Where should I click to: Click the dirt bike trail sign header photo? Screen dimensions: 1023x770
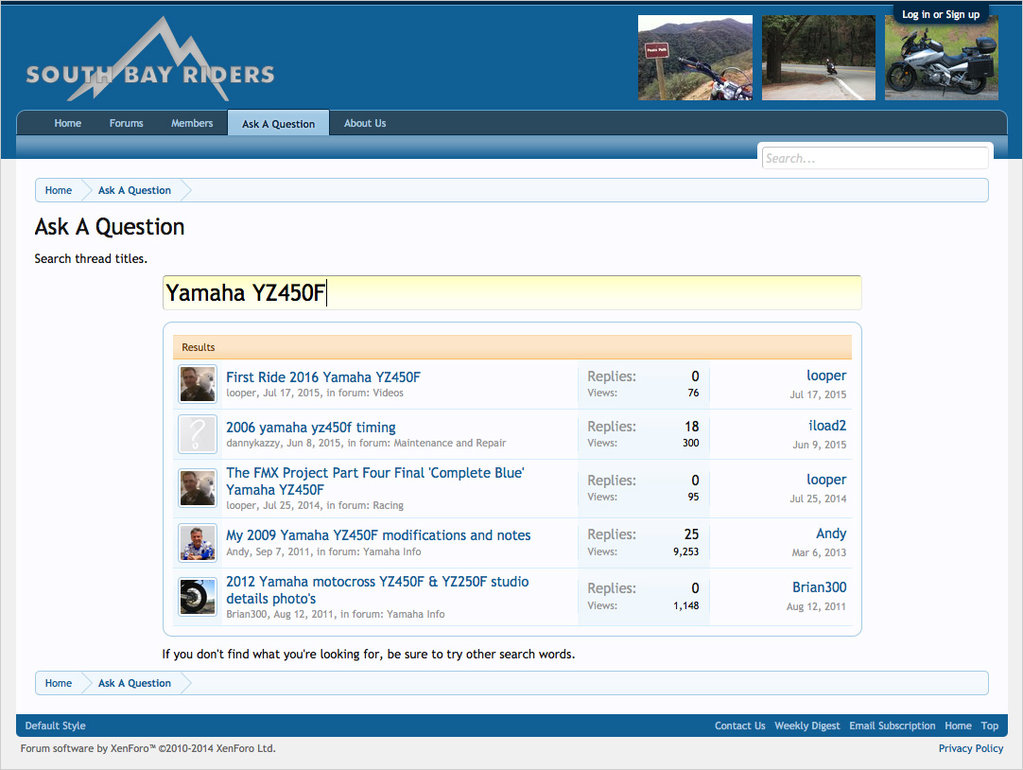click(x=695, y=58)
